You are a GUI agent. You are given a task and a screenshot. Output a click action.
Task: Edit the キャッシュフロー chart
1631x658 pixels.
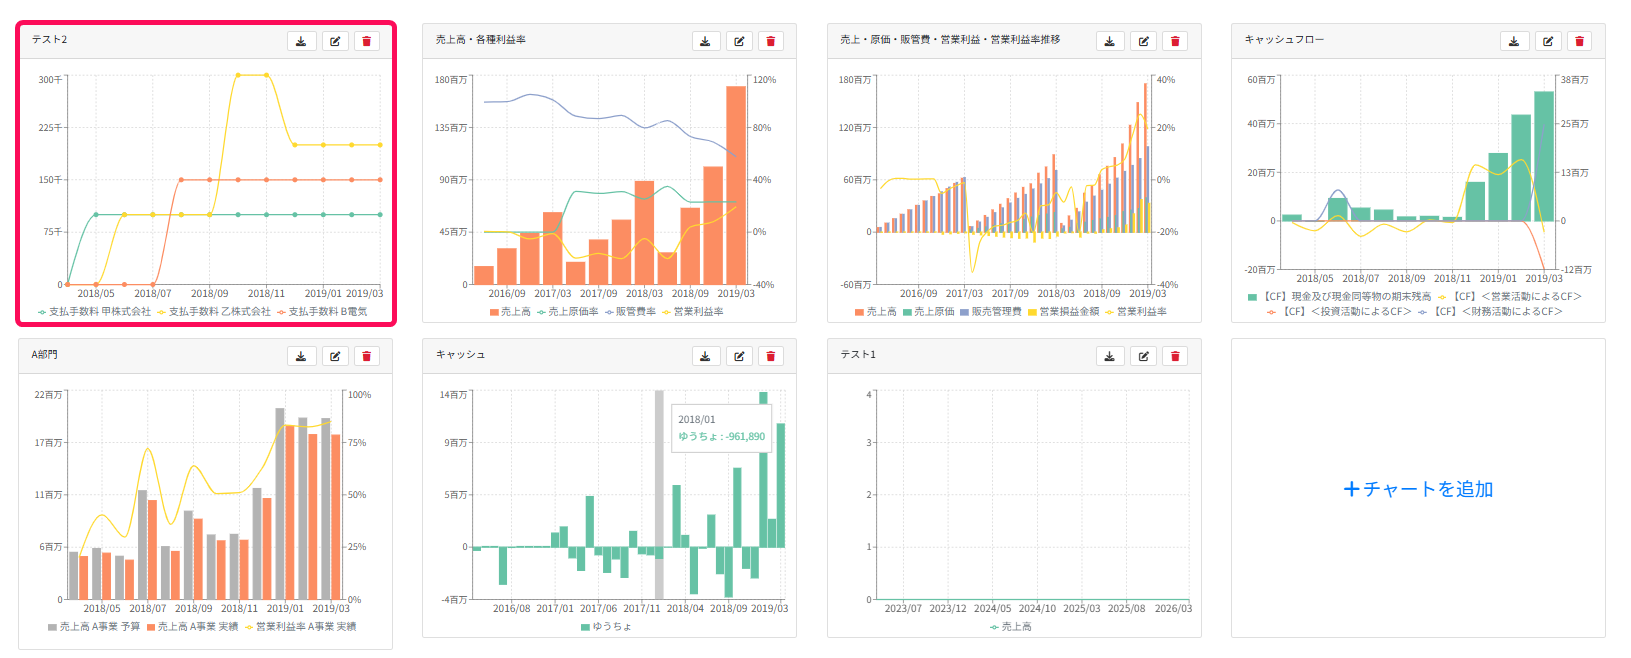(1548, 41)
